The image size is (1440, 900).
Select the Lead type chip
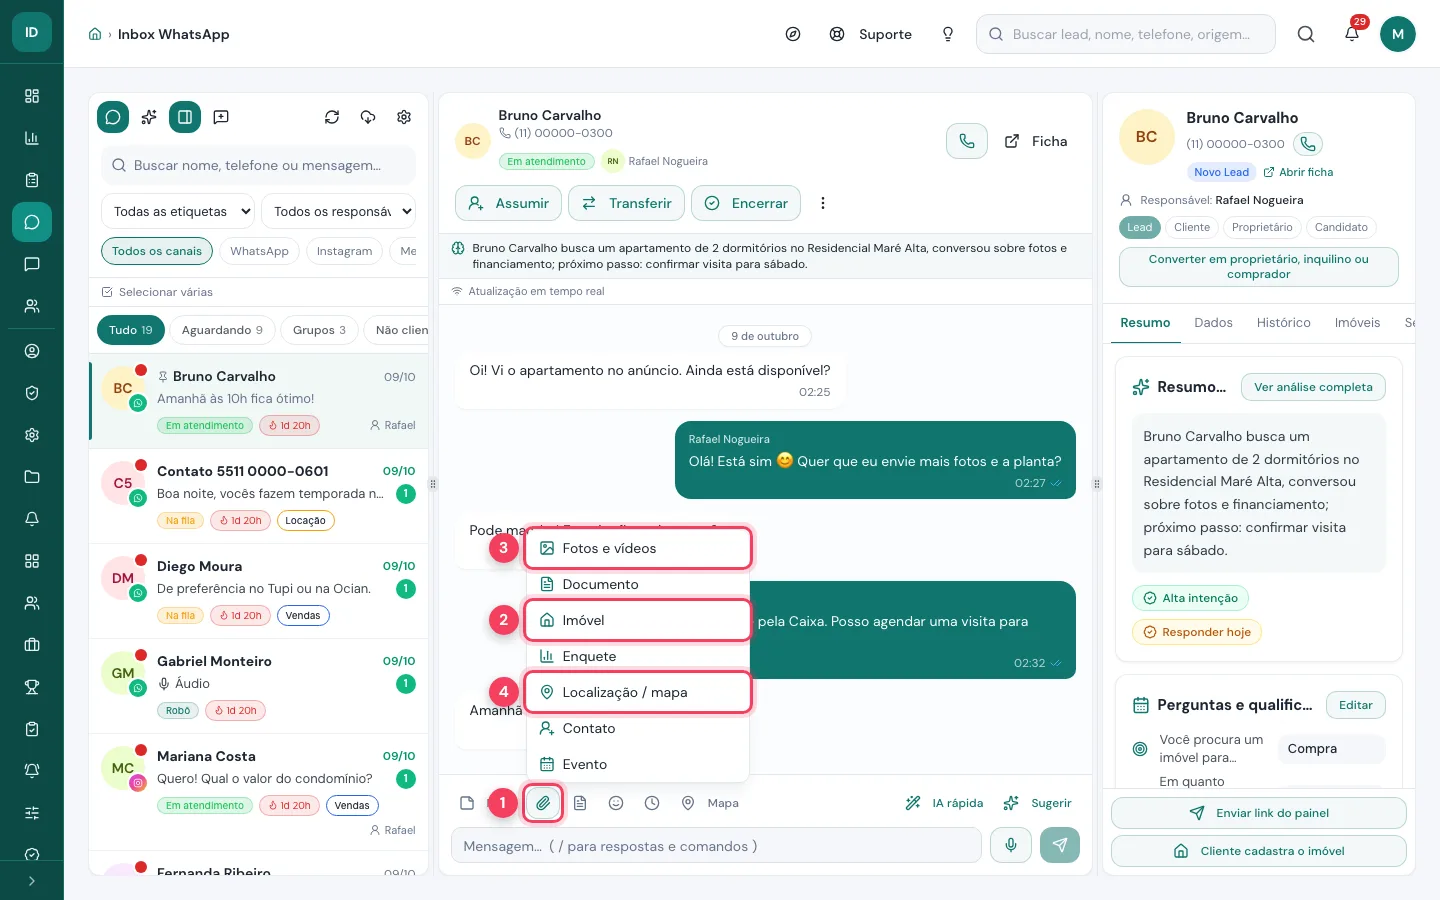click(x=1140, y=227)
